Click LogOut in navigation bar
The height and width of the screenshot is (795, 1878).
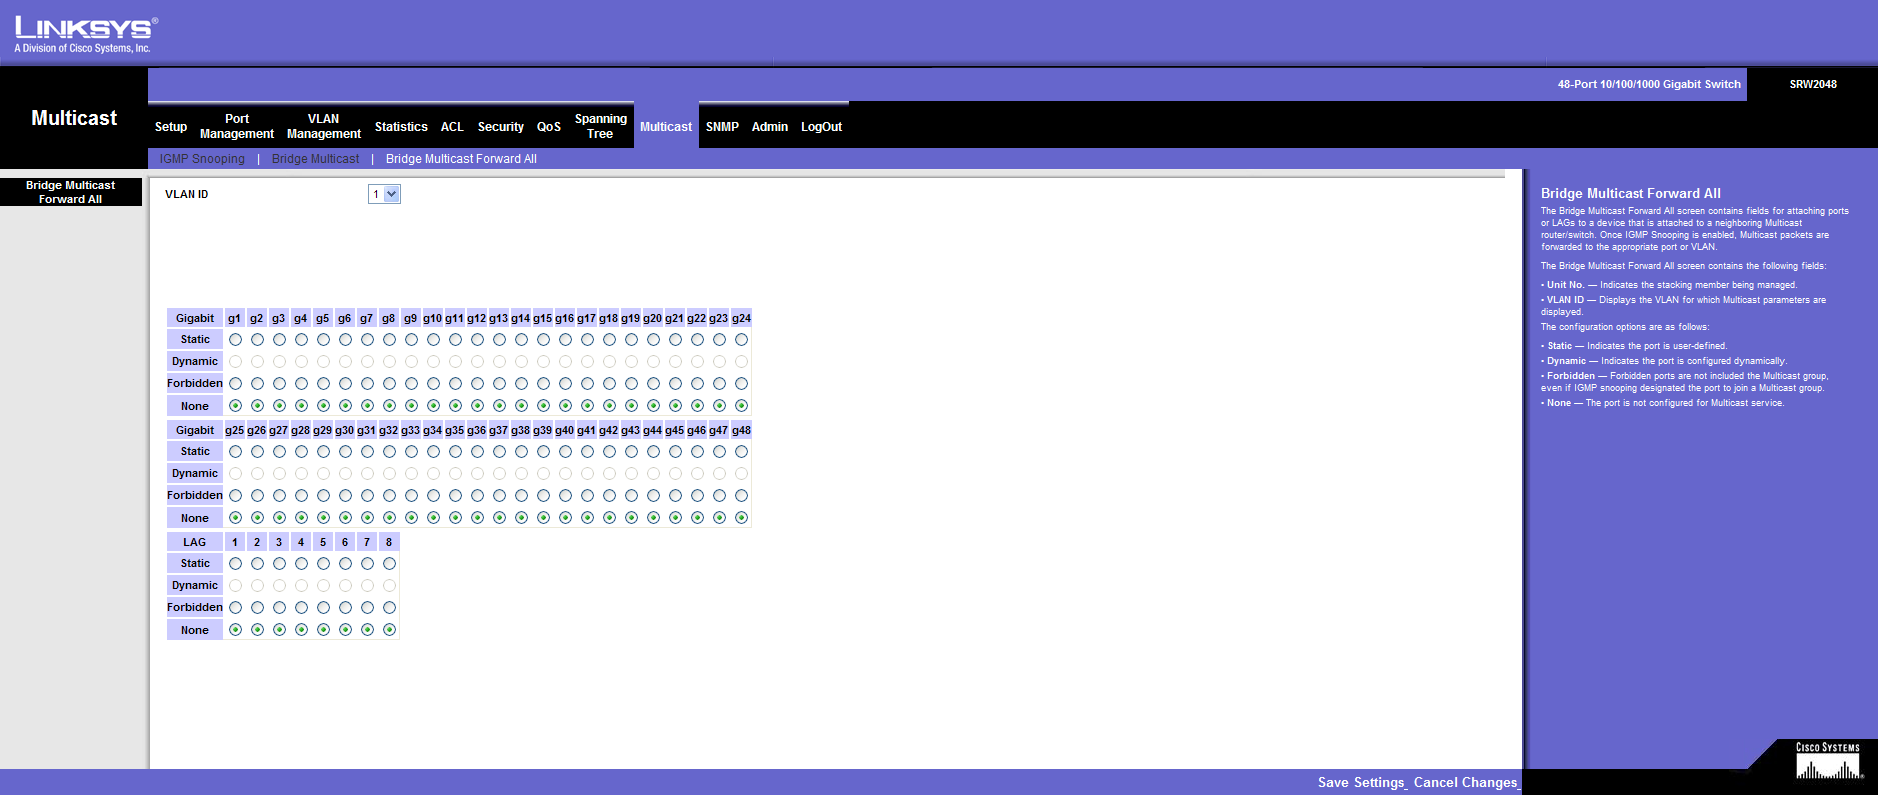coord(821,127)
